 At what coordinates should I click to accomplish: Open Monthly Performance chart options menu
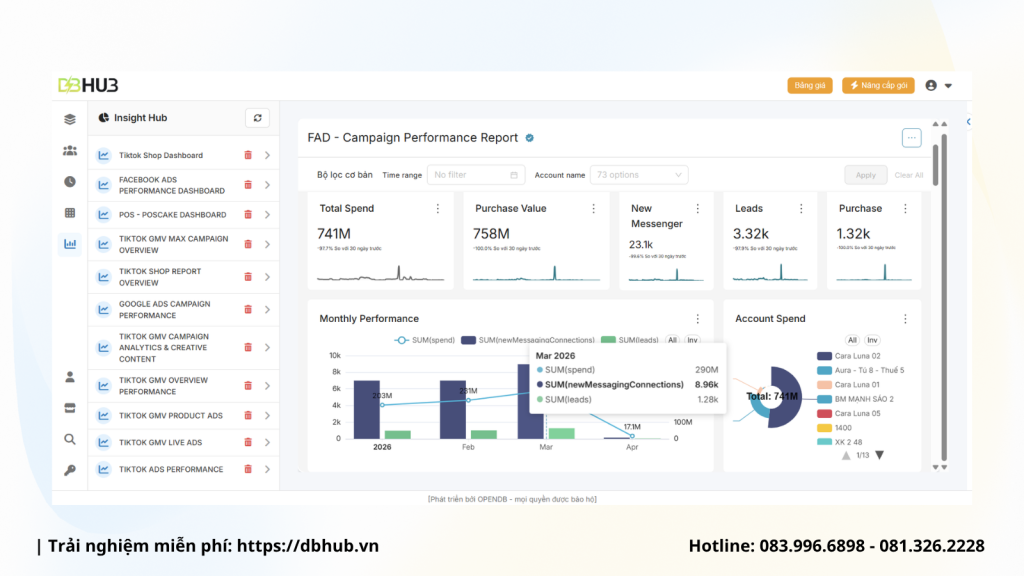(x=697, y=319)
